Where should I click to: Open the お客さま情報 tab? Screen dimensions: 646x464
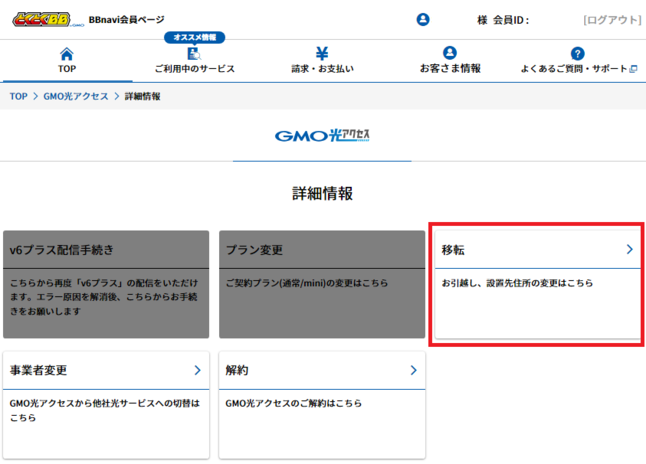[450, 62]
